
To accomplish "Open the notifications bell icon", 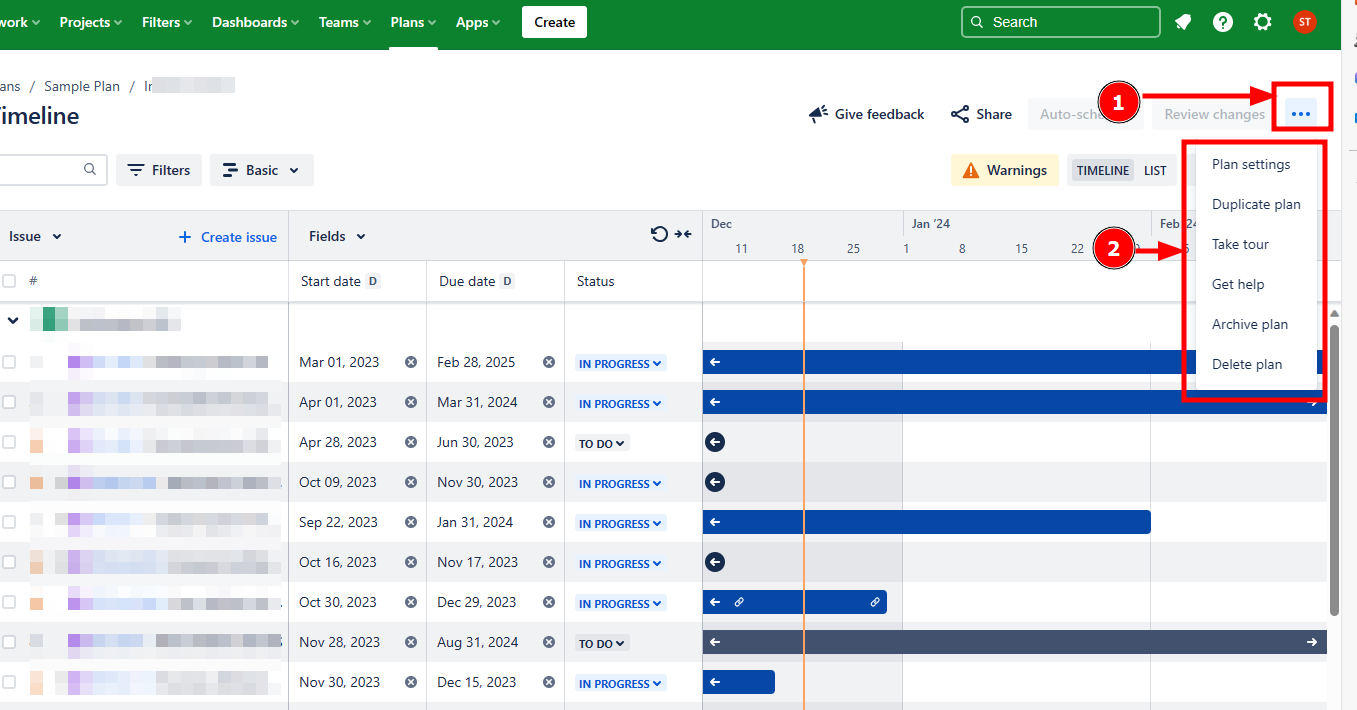I will coord(1183,22).
